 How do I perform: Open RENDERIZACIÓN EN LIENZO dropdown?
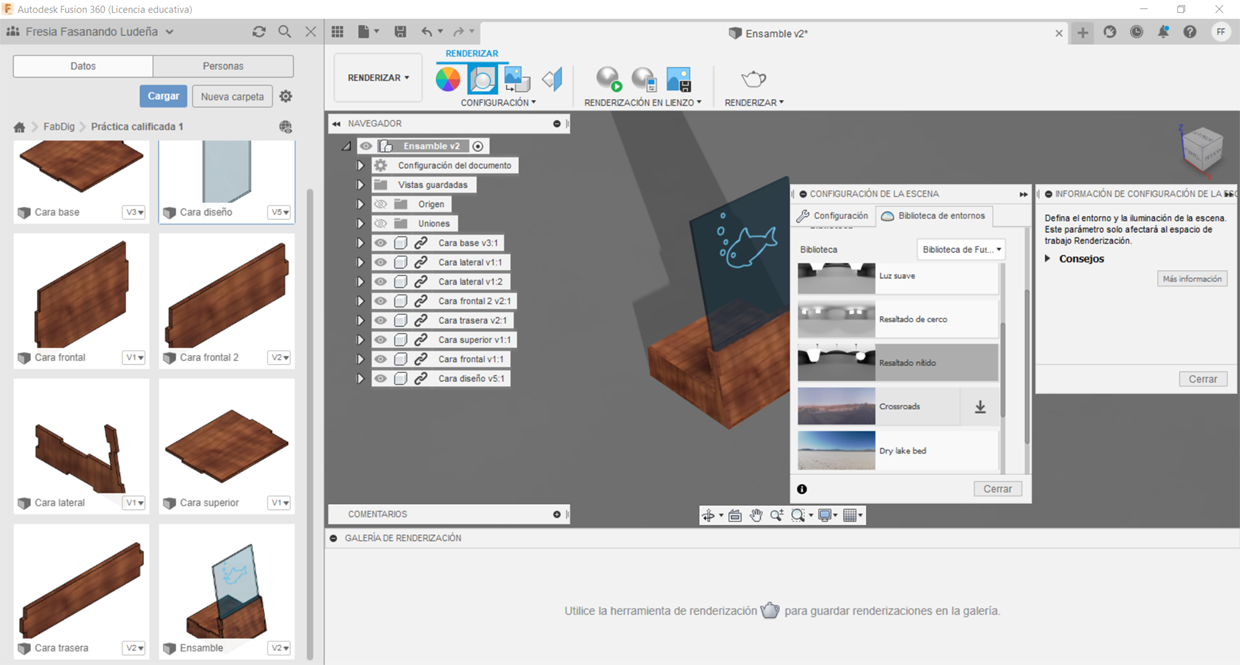pos(643,103)
